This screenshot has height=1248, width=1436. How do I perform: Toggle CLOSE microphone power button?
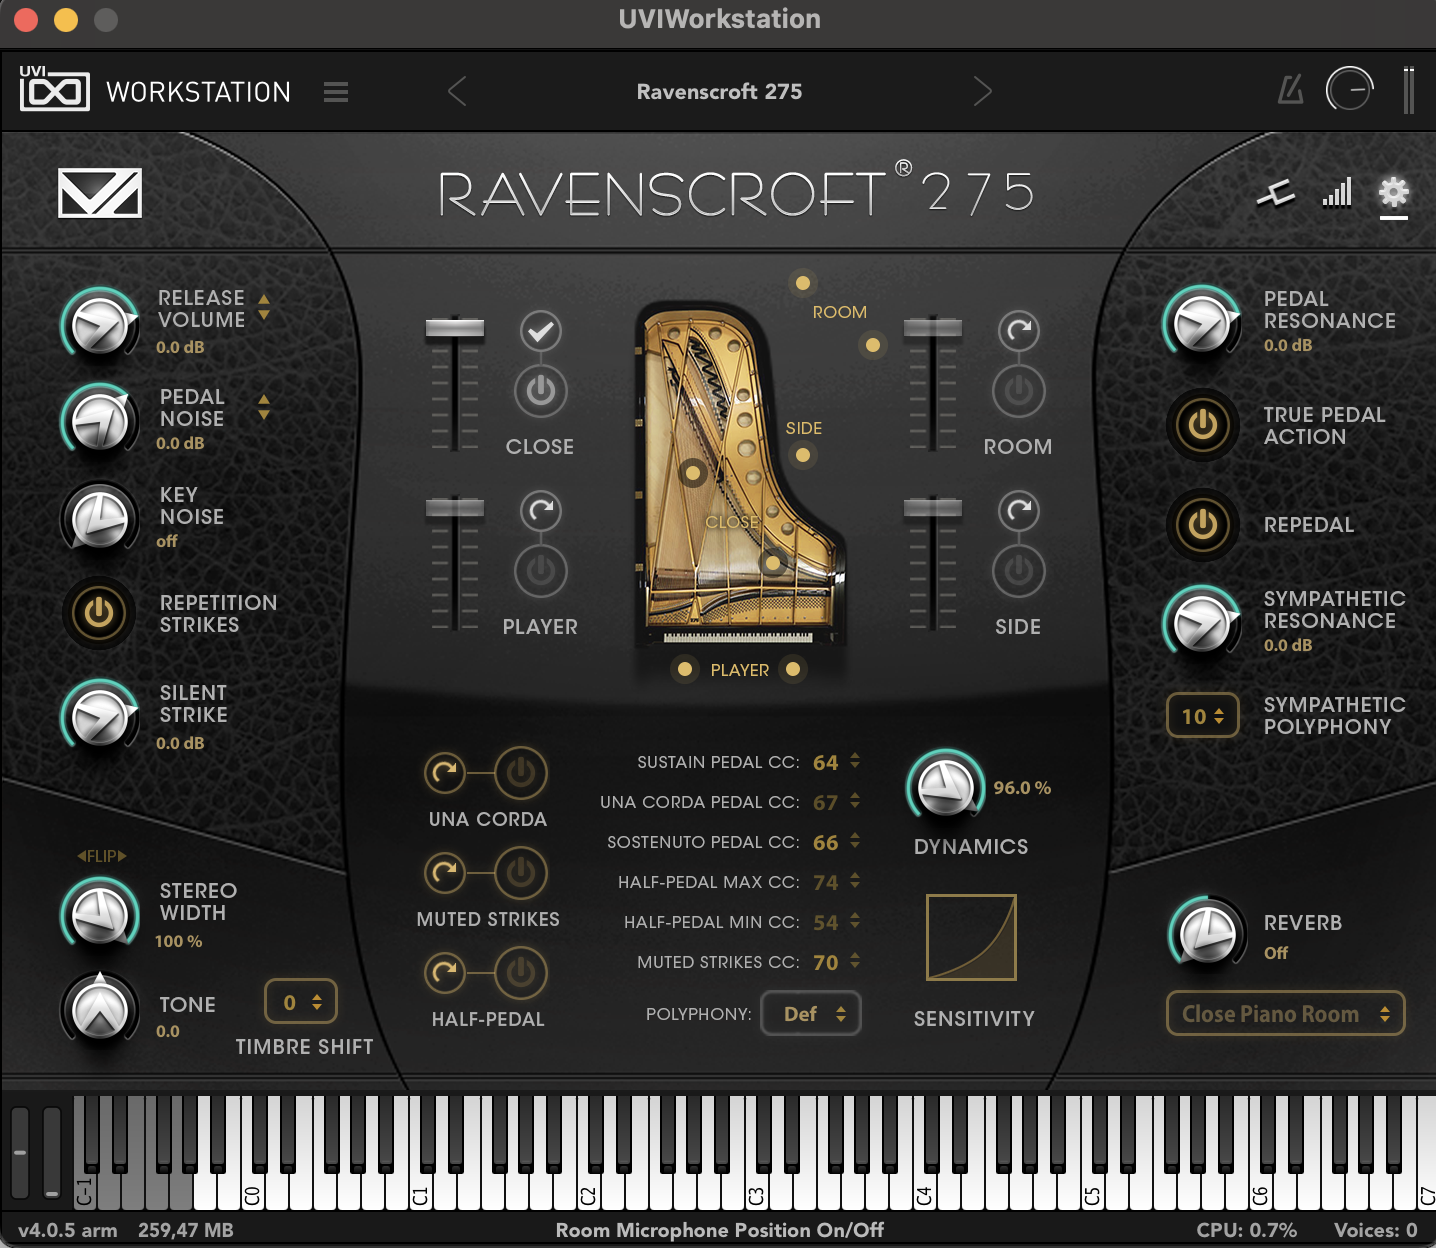(541, 391)
